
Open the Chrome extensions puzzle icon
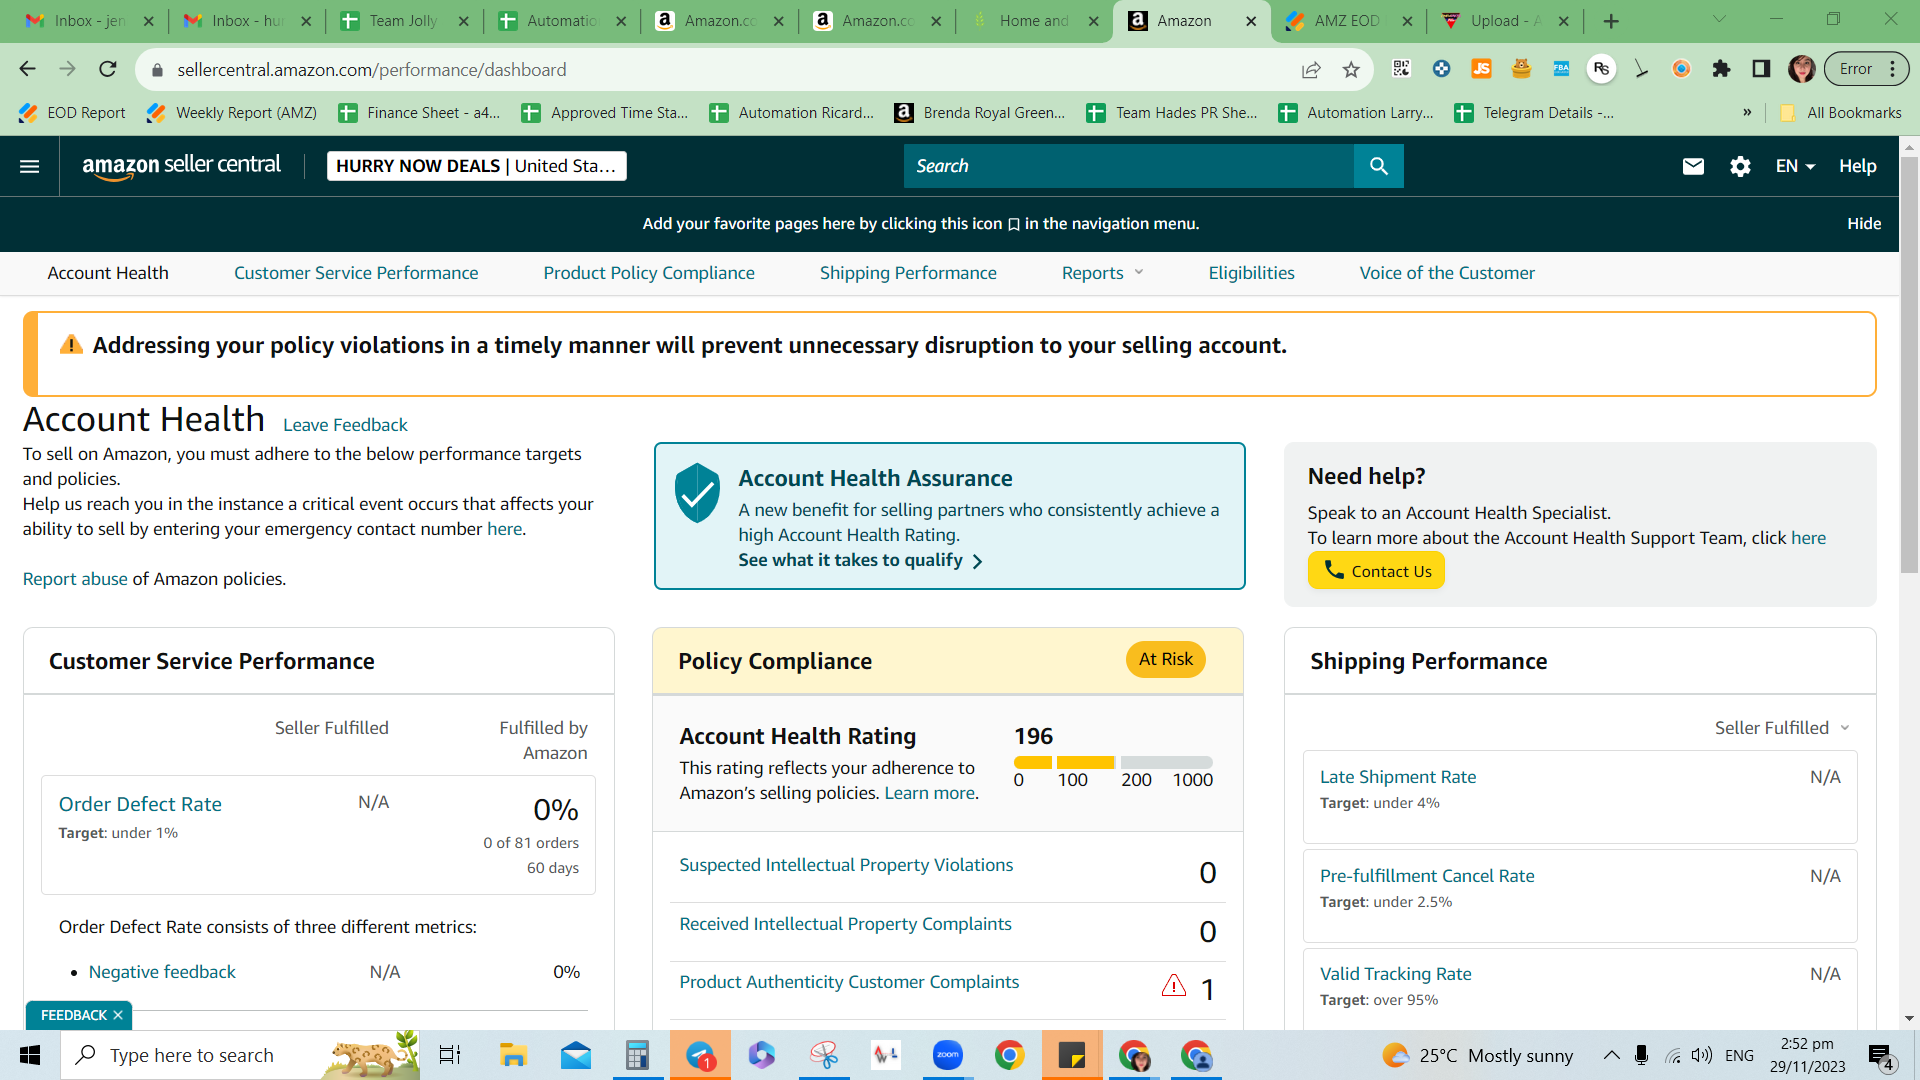tap(1721, 69)
